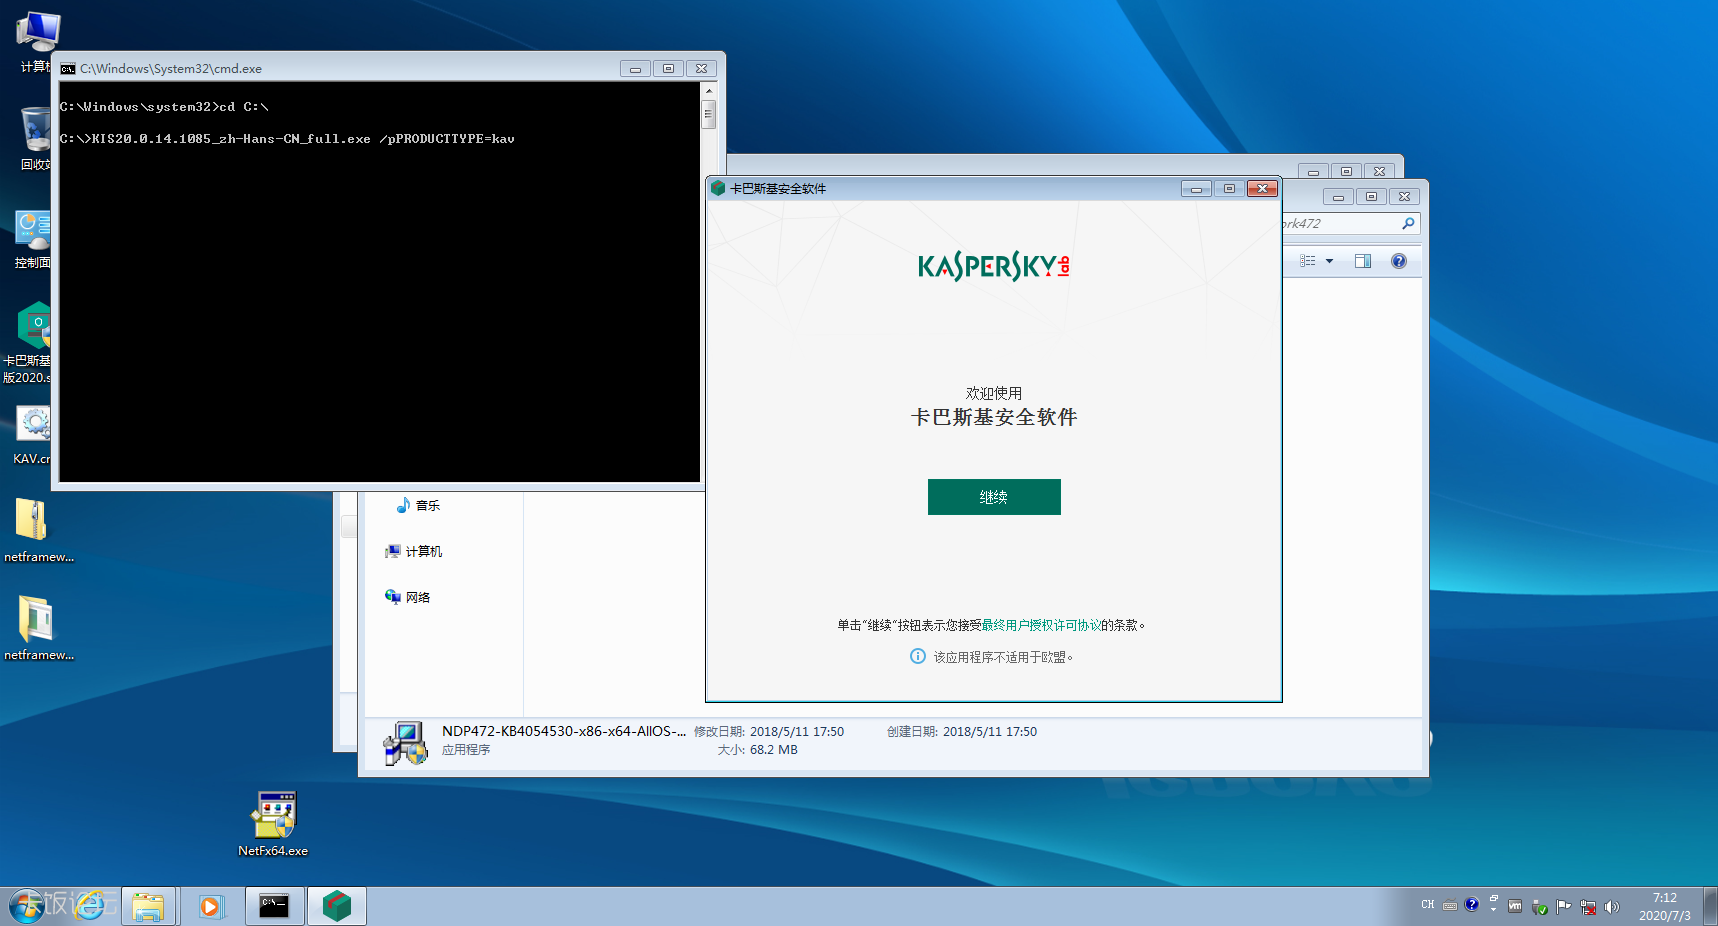Image resolution: width=1718 pixels, height=926 pixels.
Task: Minimize the Kaspersky installer window
Action: point(1196,188)
